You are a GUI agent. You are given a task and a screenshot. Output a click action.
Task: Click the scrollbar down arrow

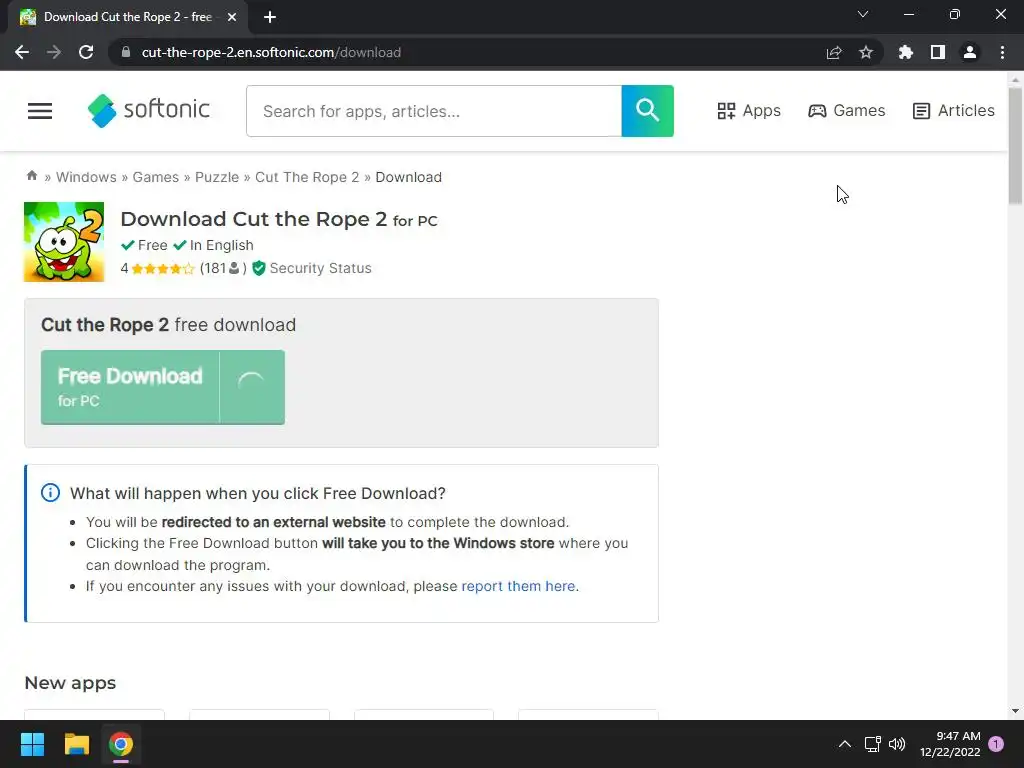click(x=1015, y=711)
